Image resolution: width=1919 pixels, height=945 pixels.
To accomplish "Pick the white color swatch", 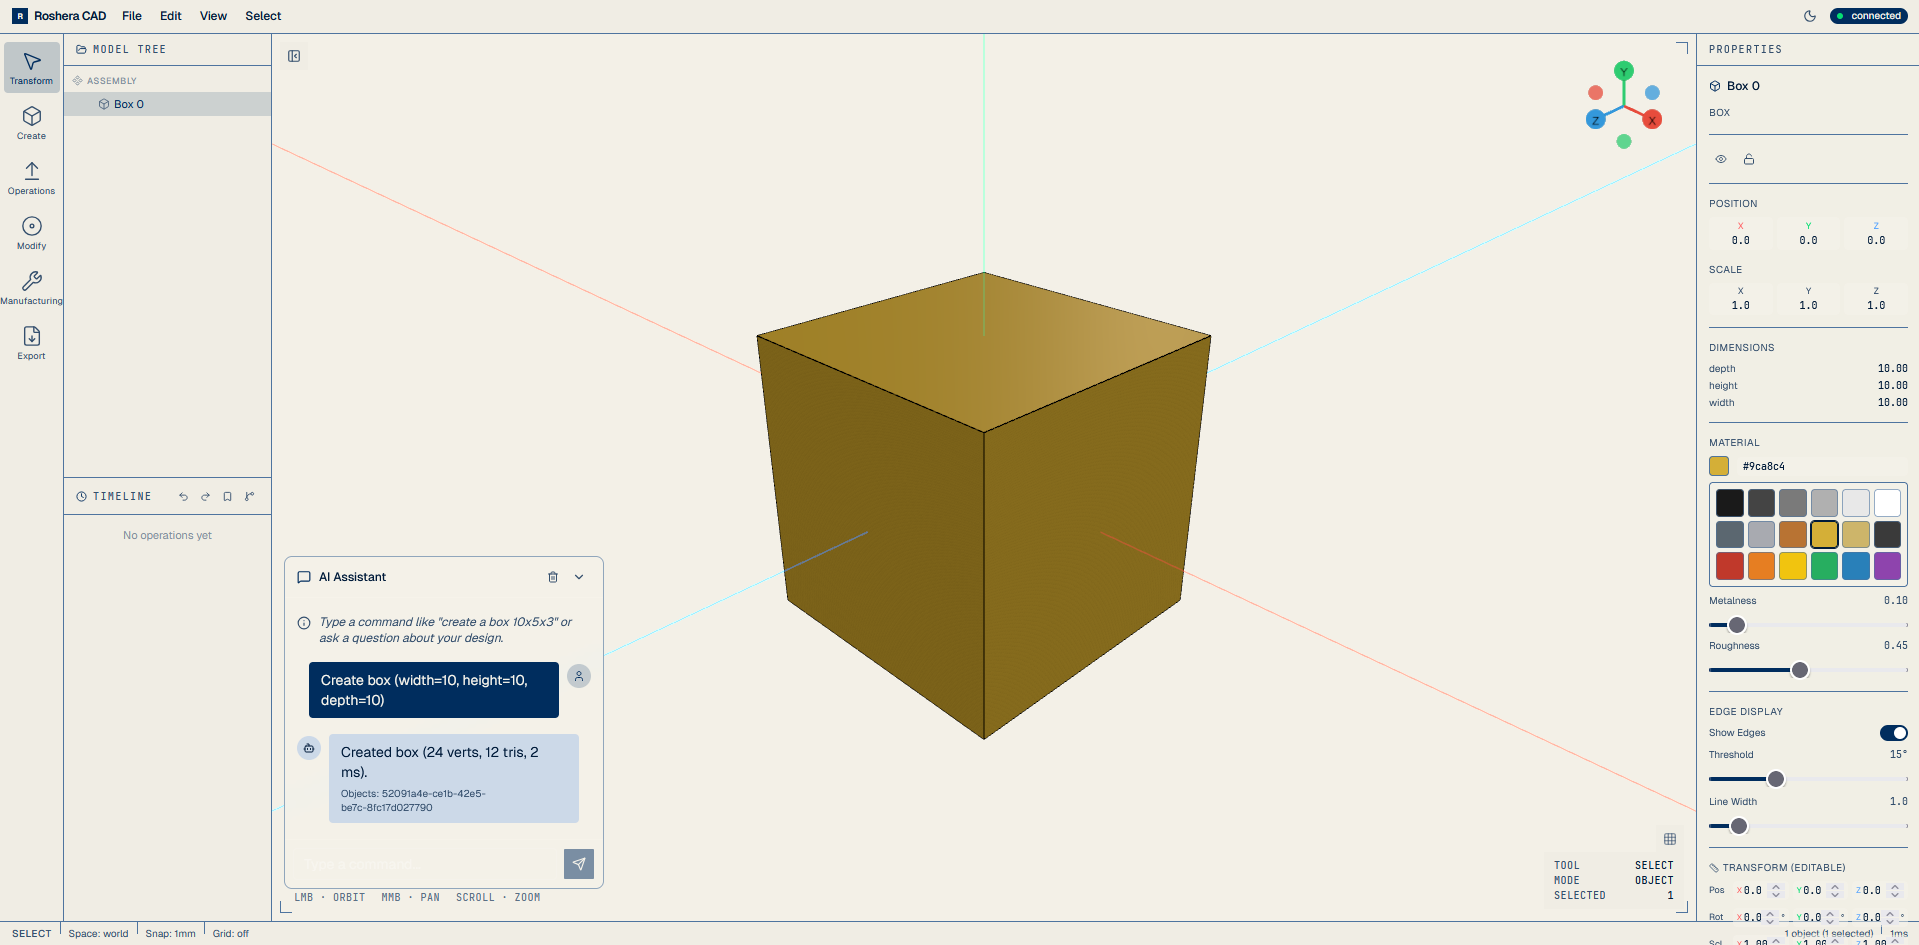I will click(1887, 503).
